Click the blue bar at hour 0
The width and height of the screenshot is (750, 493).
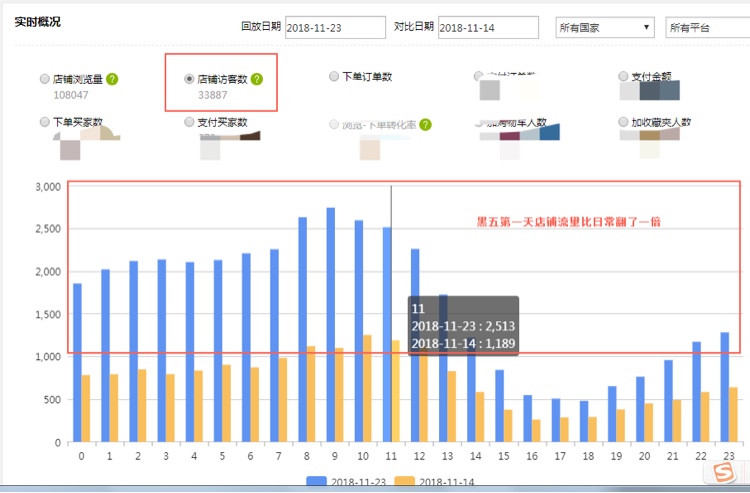77,362
